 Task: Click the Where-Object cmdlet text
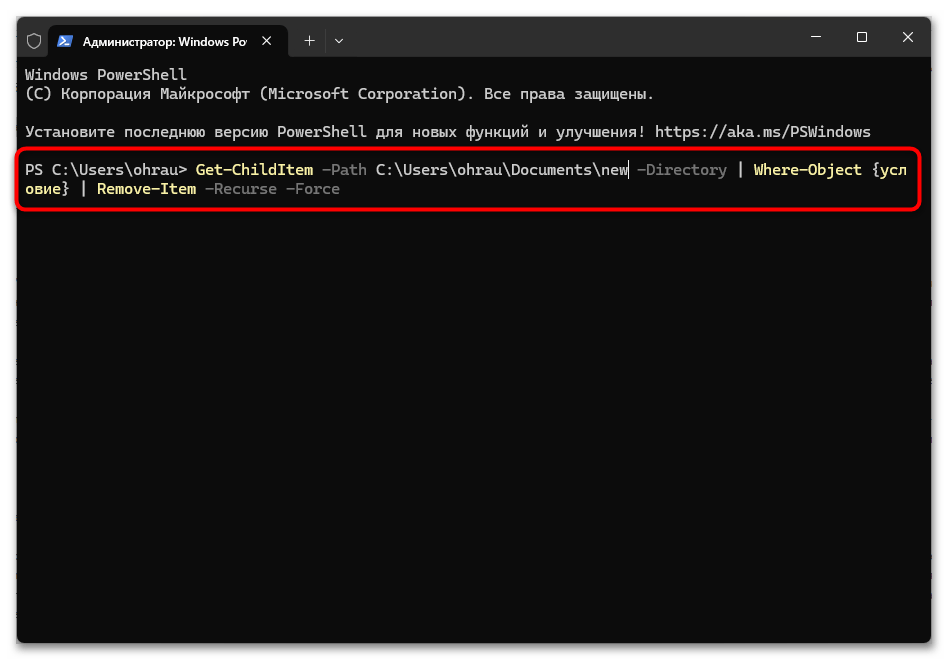808,170
